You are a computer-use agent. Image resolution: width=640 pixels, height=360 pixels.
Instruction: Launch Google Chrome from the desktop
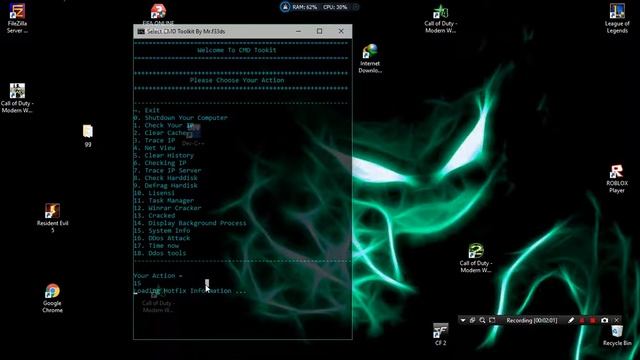(52, 298)
